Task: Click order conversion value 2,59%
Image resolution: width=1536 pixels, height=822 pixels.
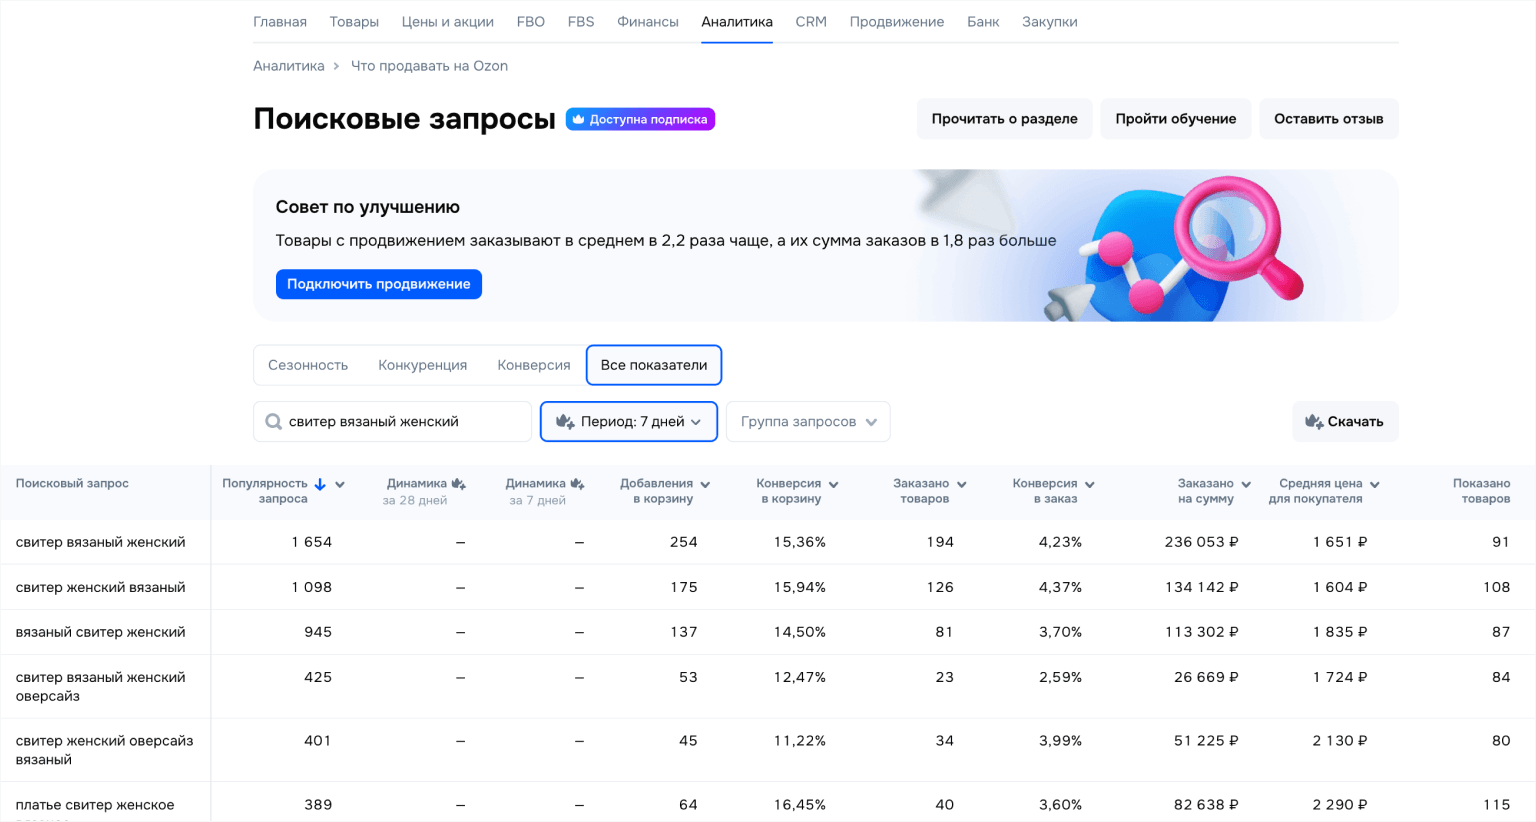Action: 1060,677
